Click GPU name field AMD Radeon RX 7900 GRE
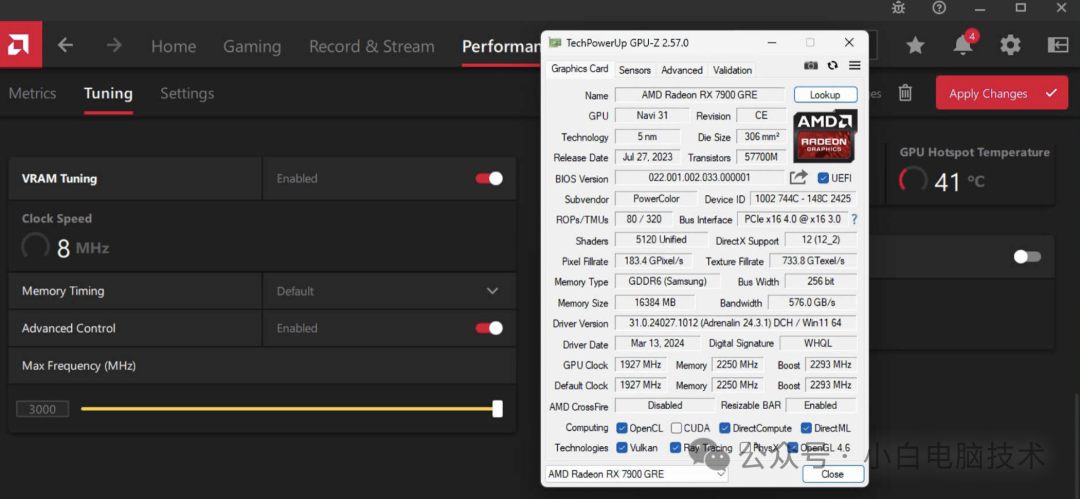 (x=700, y=94)
